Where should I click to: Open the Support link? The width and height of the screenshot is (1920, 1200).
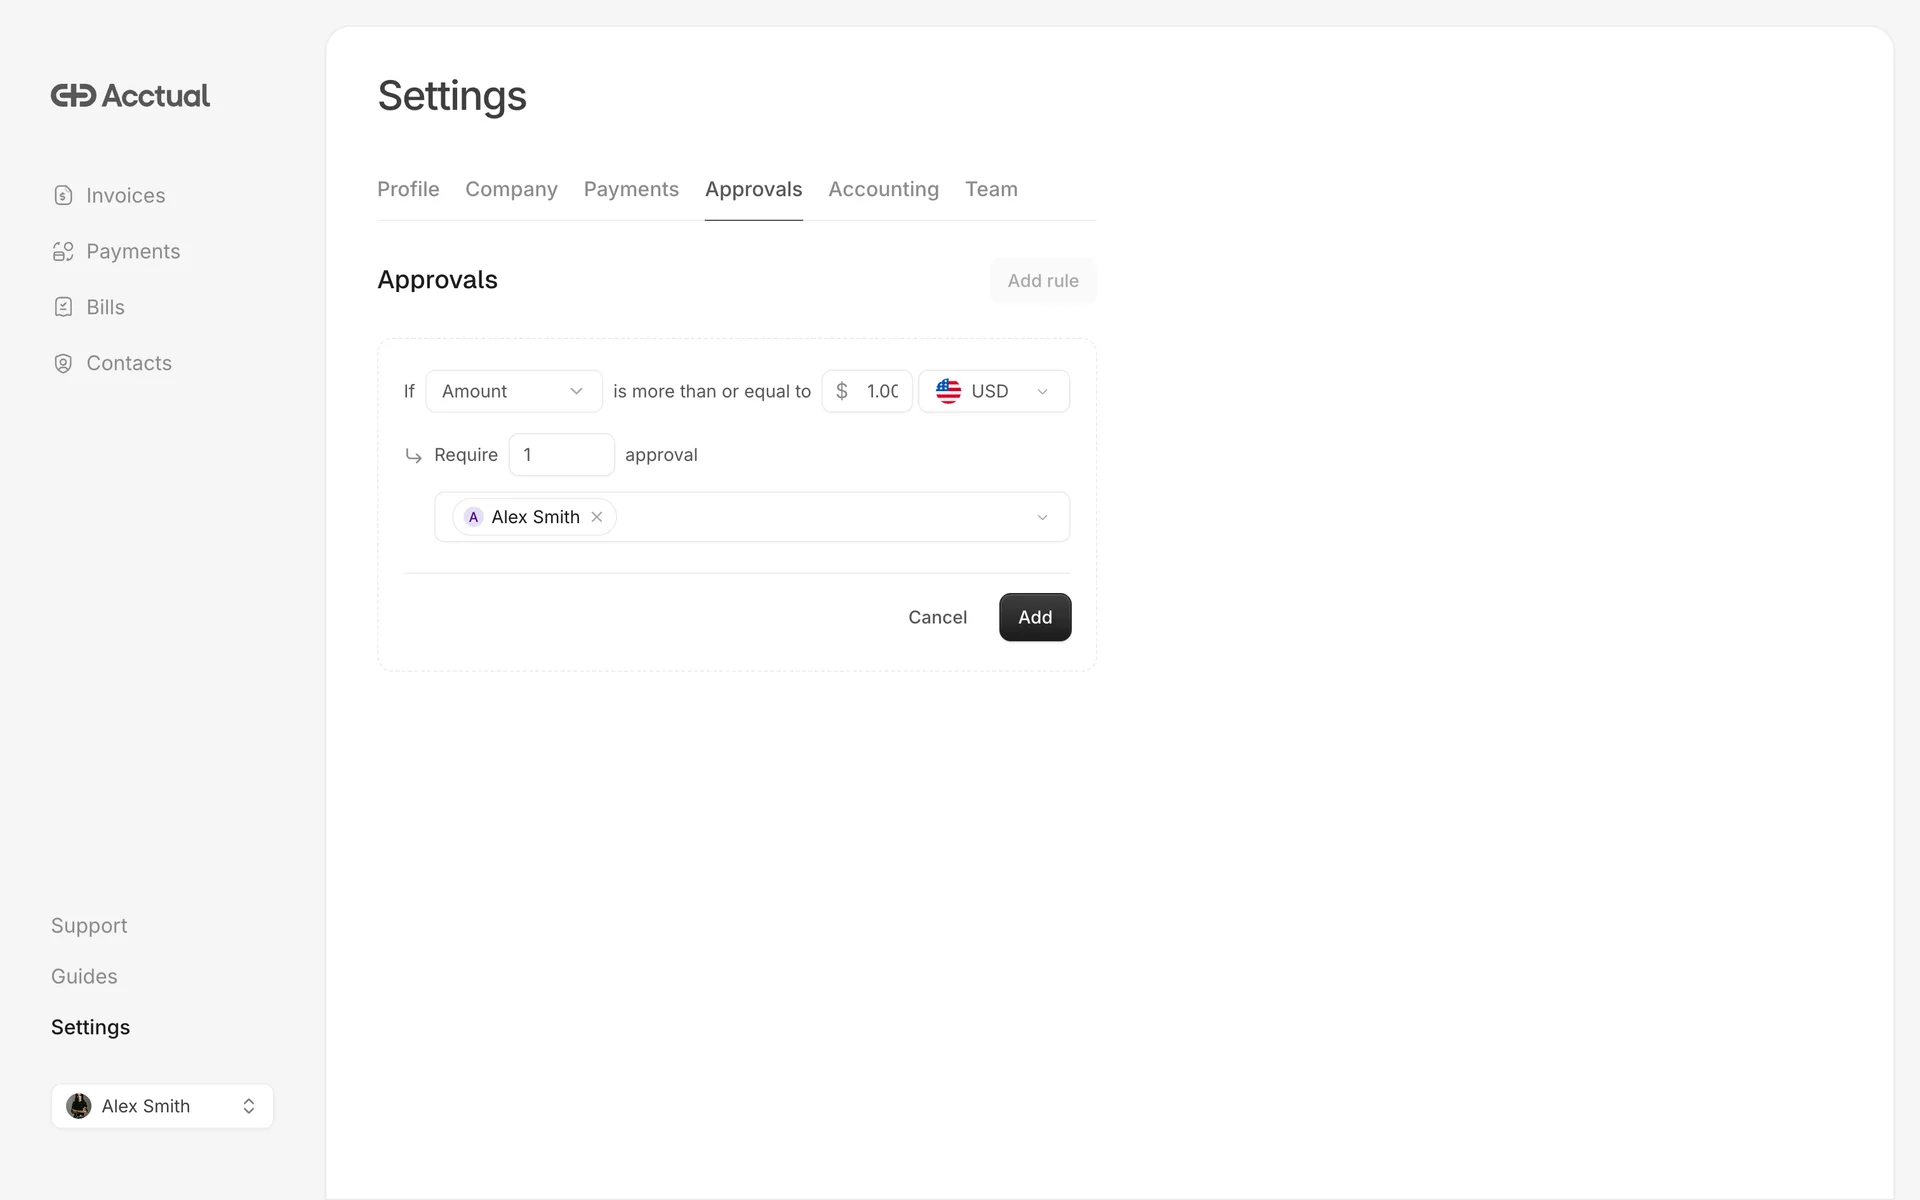point(89,926)
